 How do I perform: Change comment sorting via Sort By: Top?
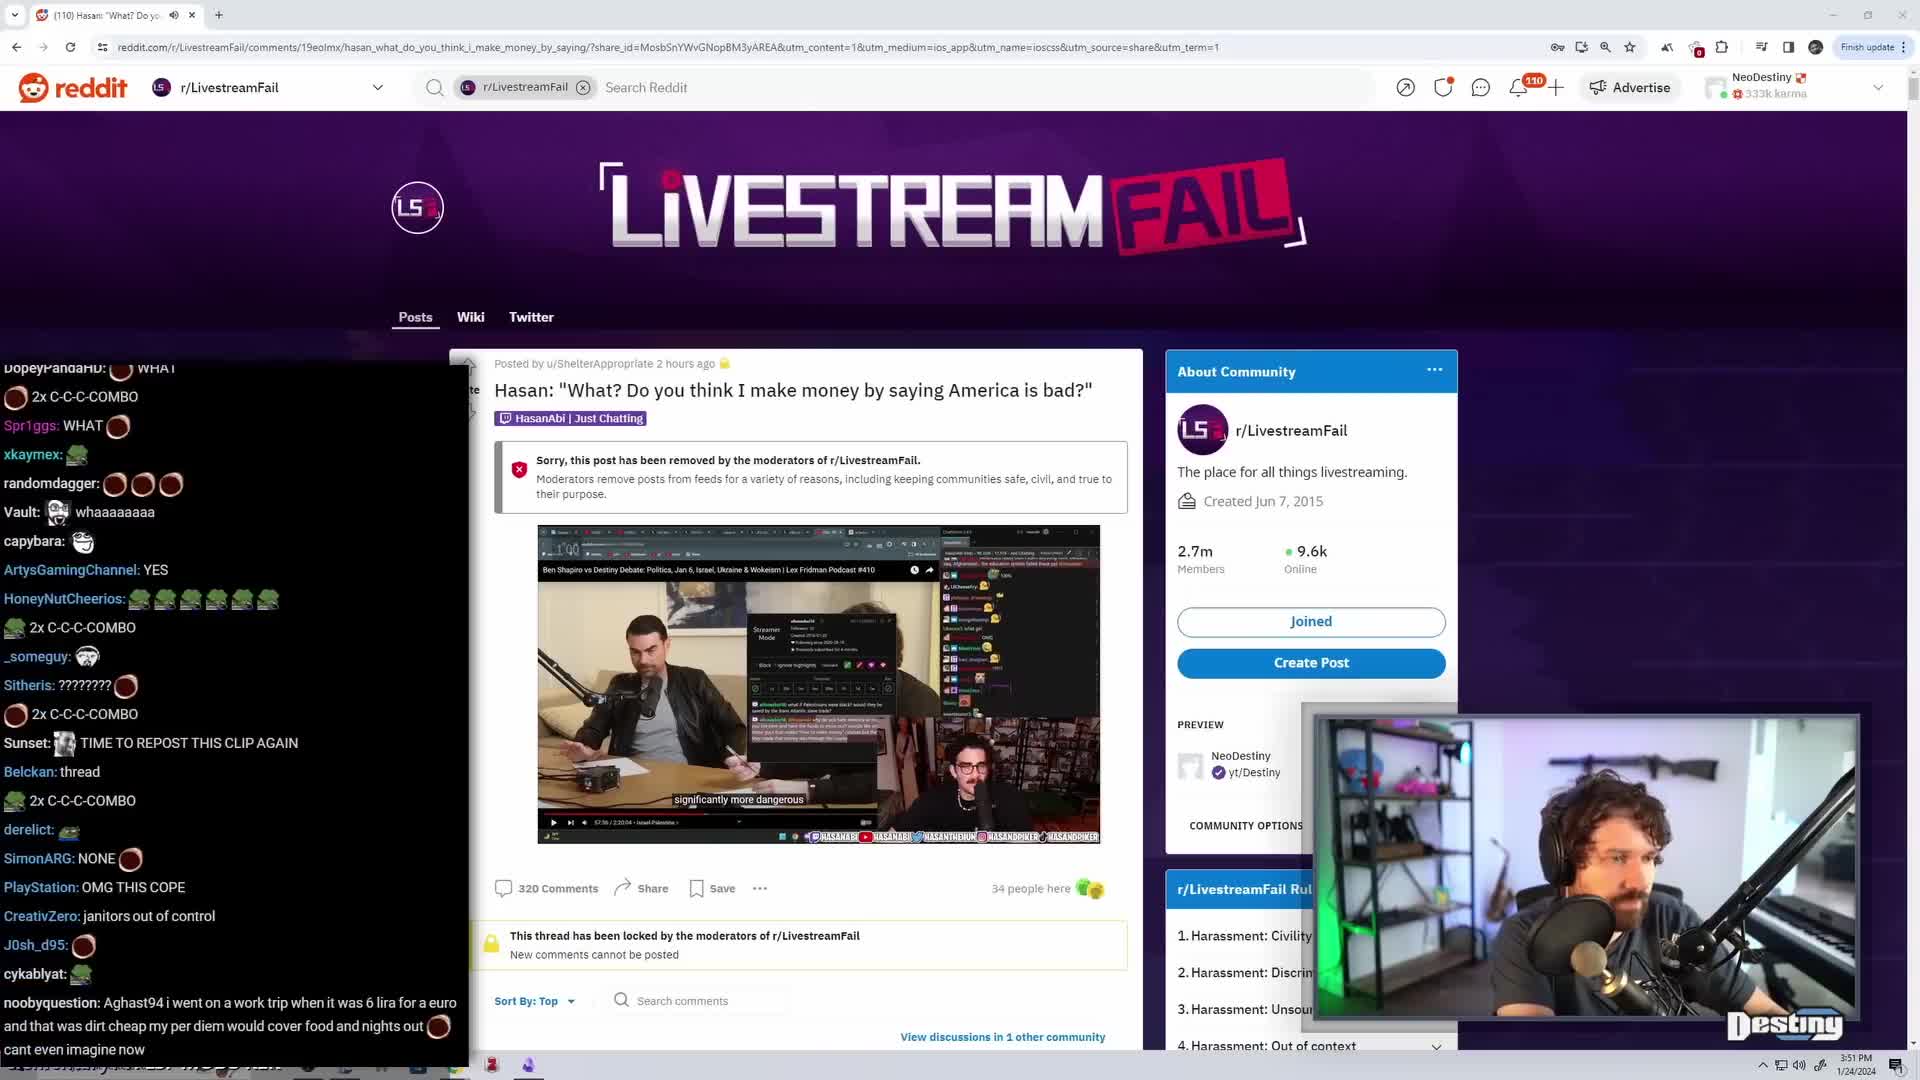click(535, 1001)
